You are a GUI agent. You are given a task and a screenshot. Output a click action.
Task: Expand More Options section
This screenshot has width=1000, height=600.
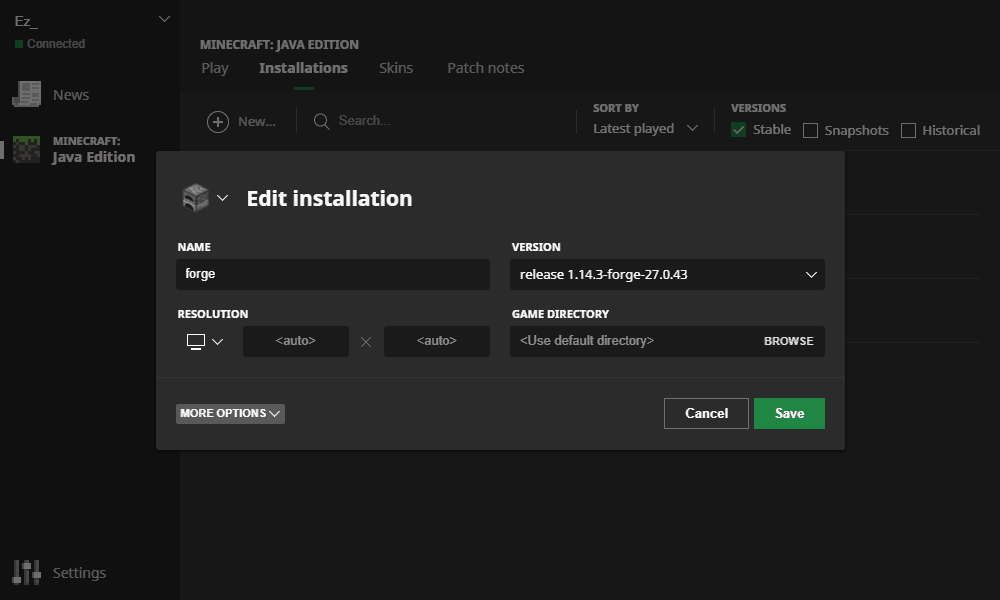coord(230,413)
